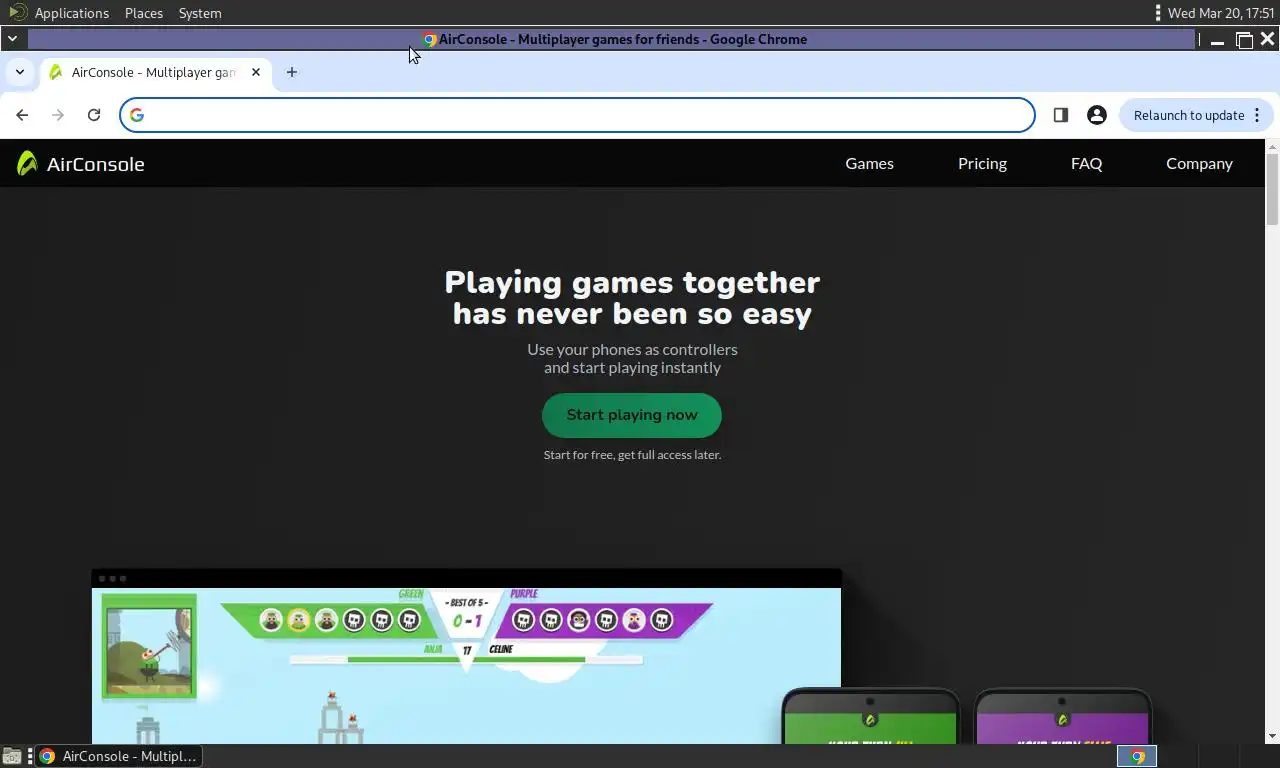Click the green phone controller image
The height and width of the screenshot is (768, 1280).
click(870, 716)
